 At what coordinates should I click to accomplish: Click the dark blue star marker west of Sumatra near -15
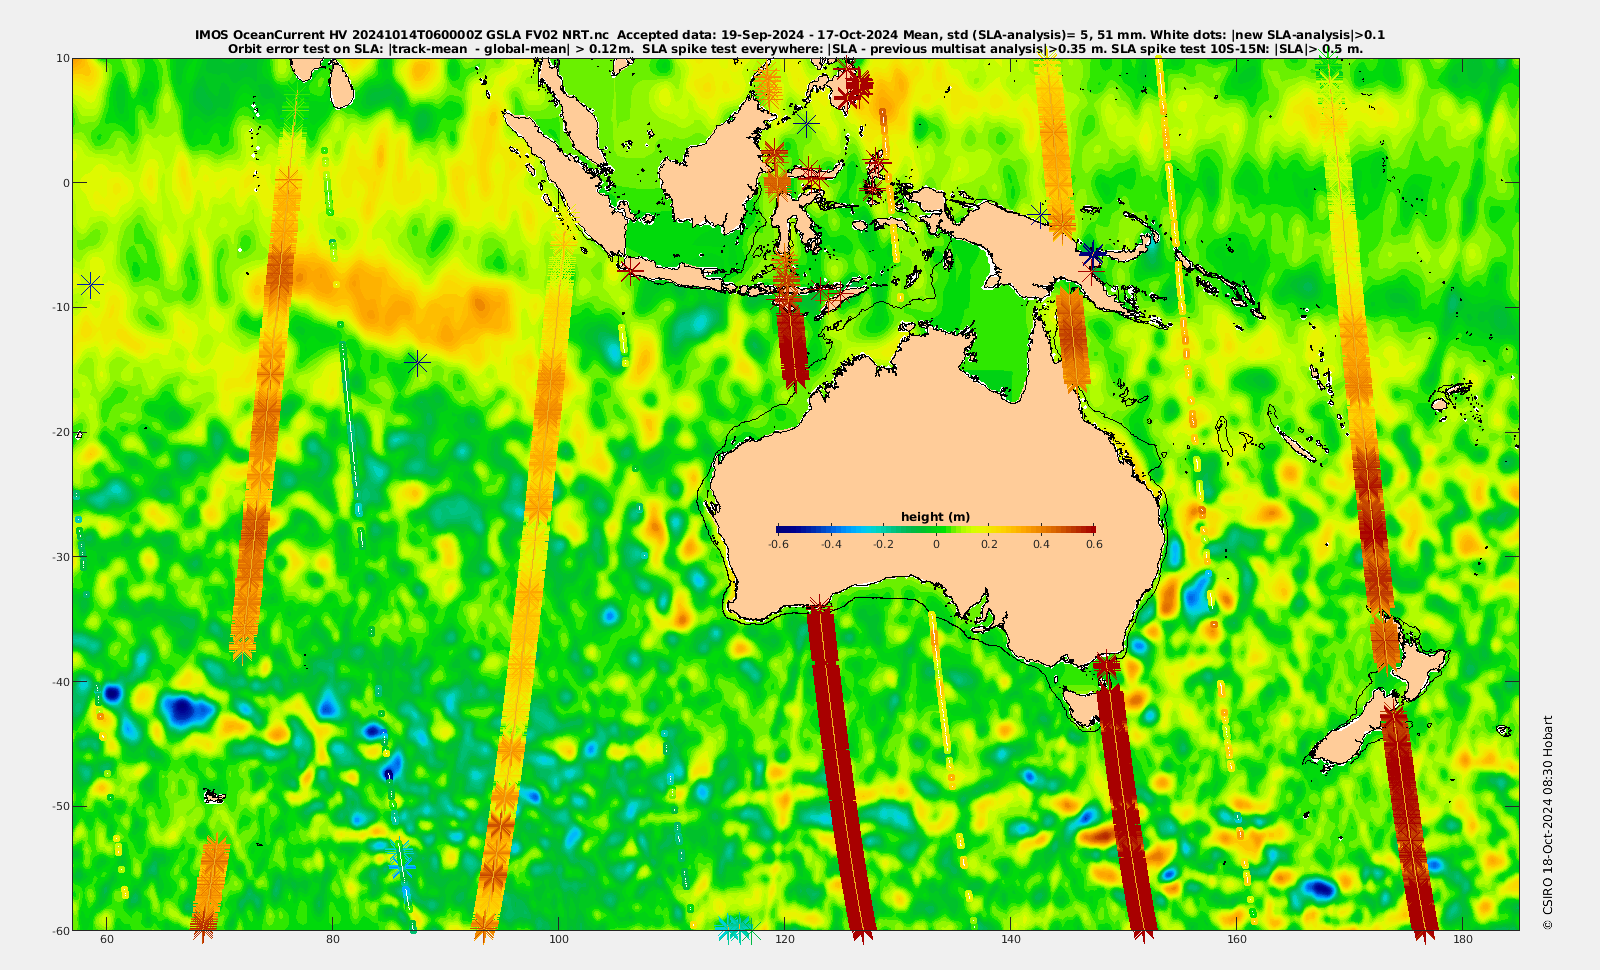417,363
